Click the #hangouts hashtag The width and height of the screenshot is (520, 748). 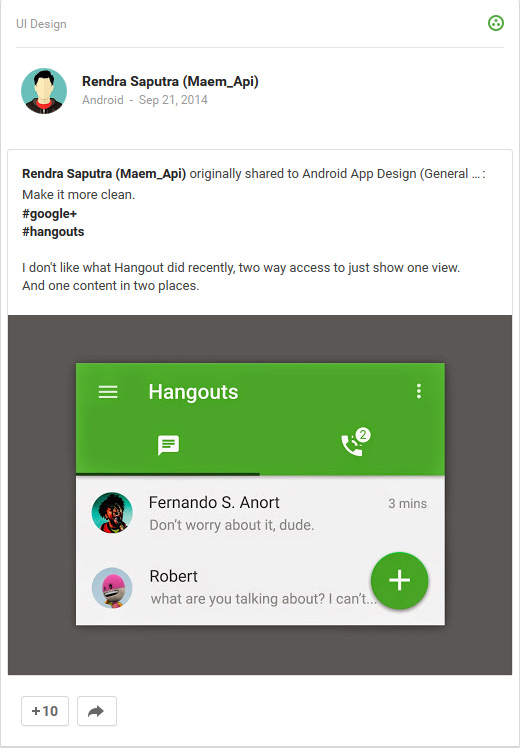pyautogui.click(x=53, y=232)
